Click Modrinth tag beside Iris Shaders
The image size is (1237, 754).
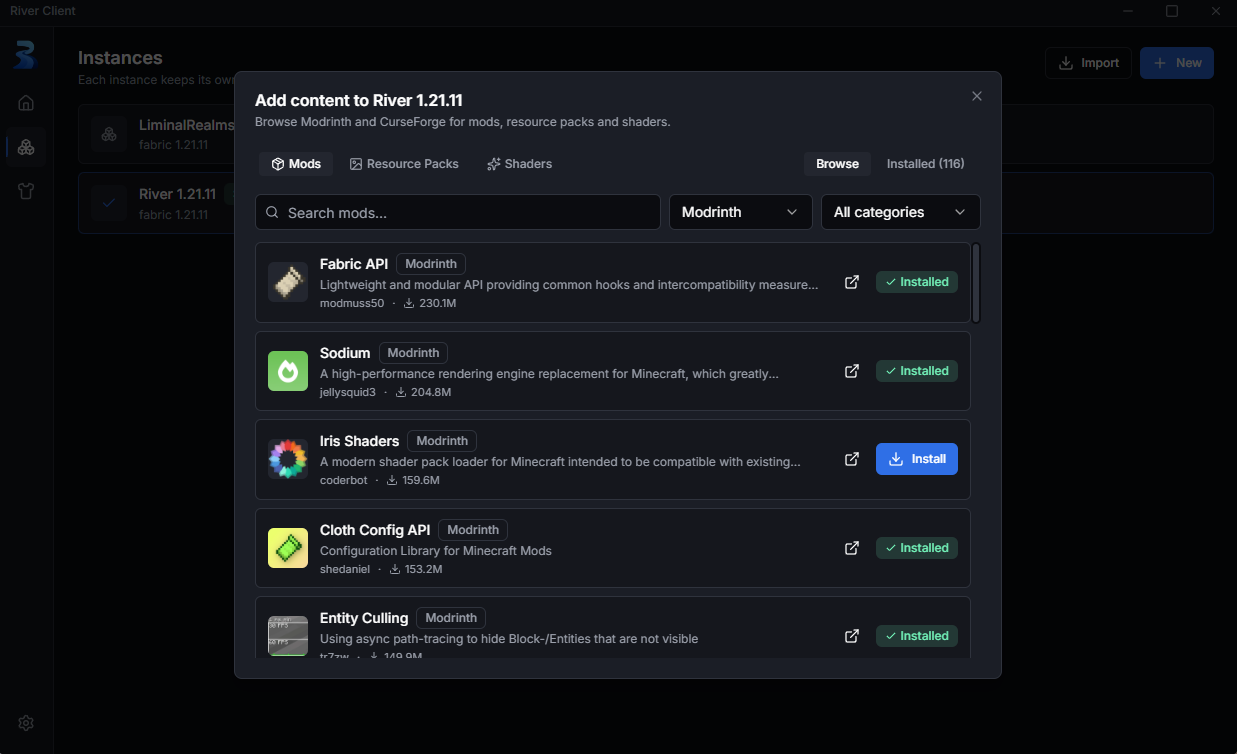pyautogui.click(x=442, y=441)
